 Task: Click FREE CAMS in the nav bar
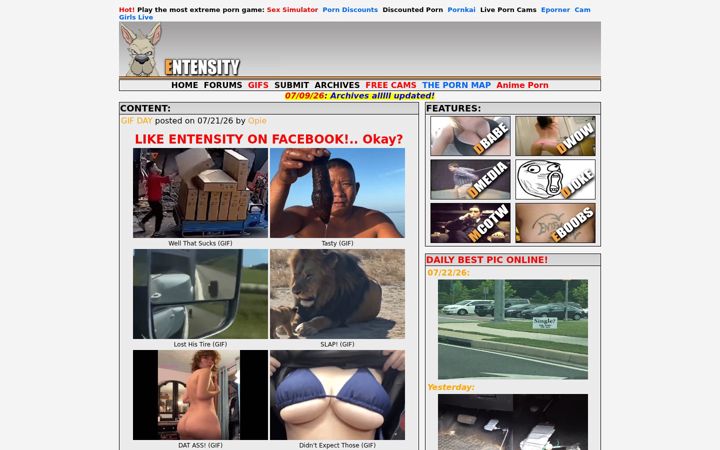pyautogui.click(x=391, y=85)
